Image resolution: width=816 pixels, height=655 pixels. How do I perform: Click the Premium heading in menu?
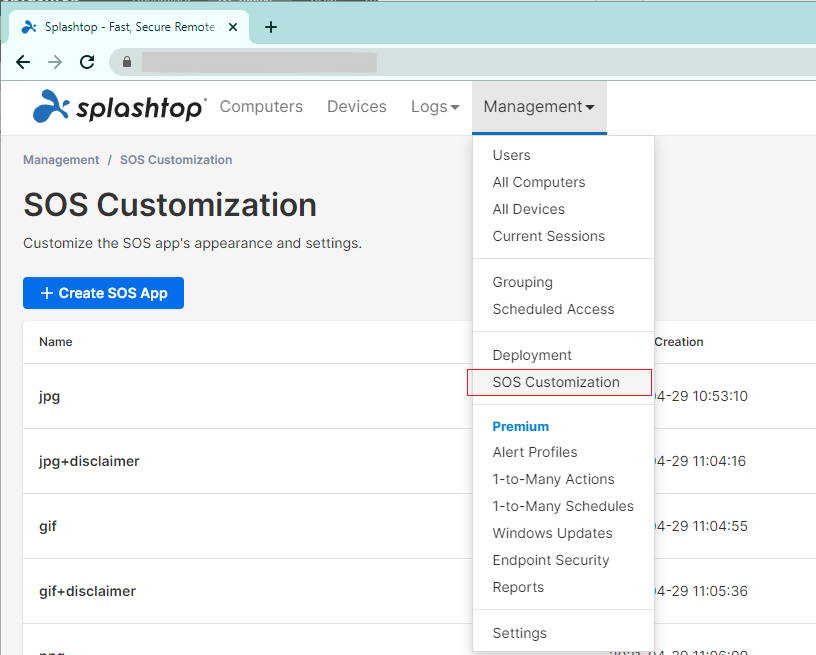point(520,426)
